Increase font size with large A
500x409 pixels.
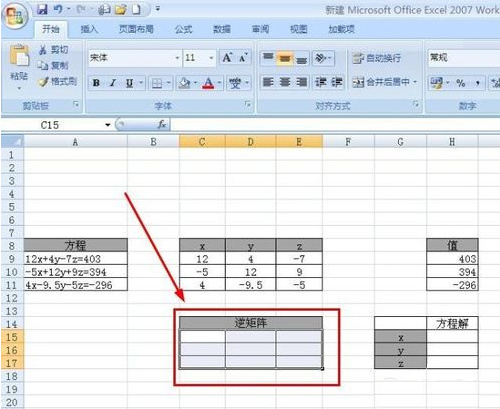tap(227, 58)
